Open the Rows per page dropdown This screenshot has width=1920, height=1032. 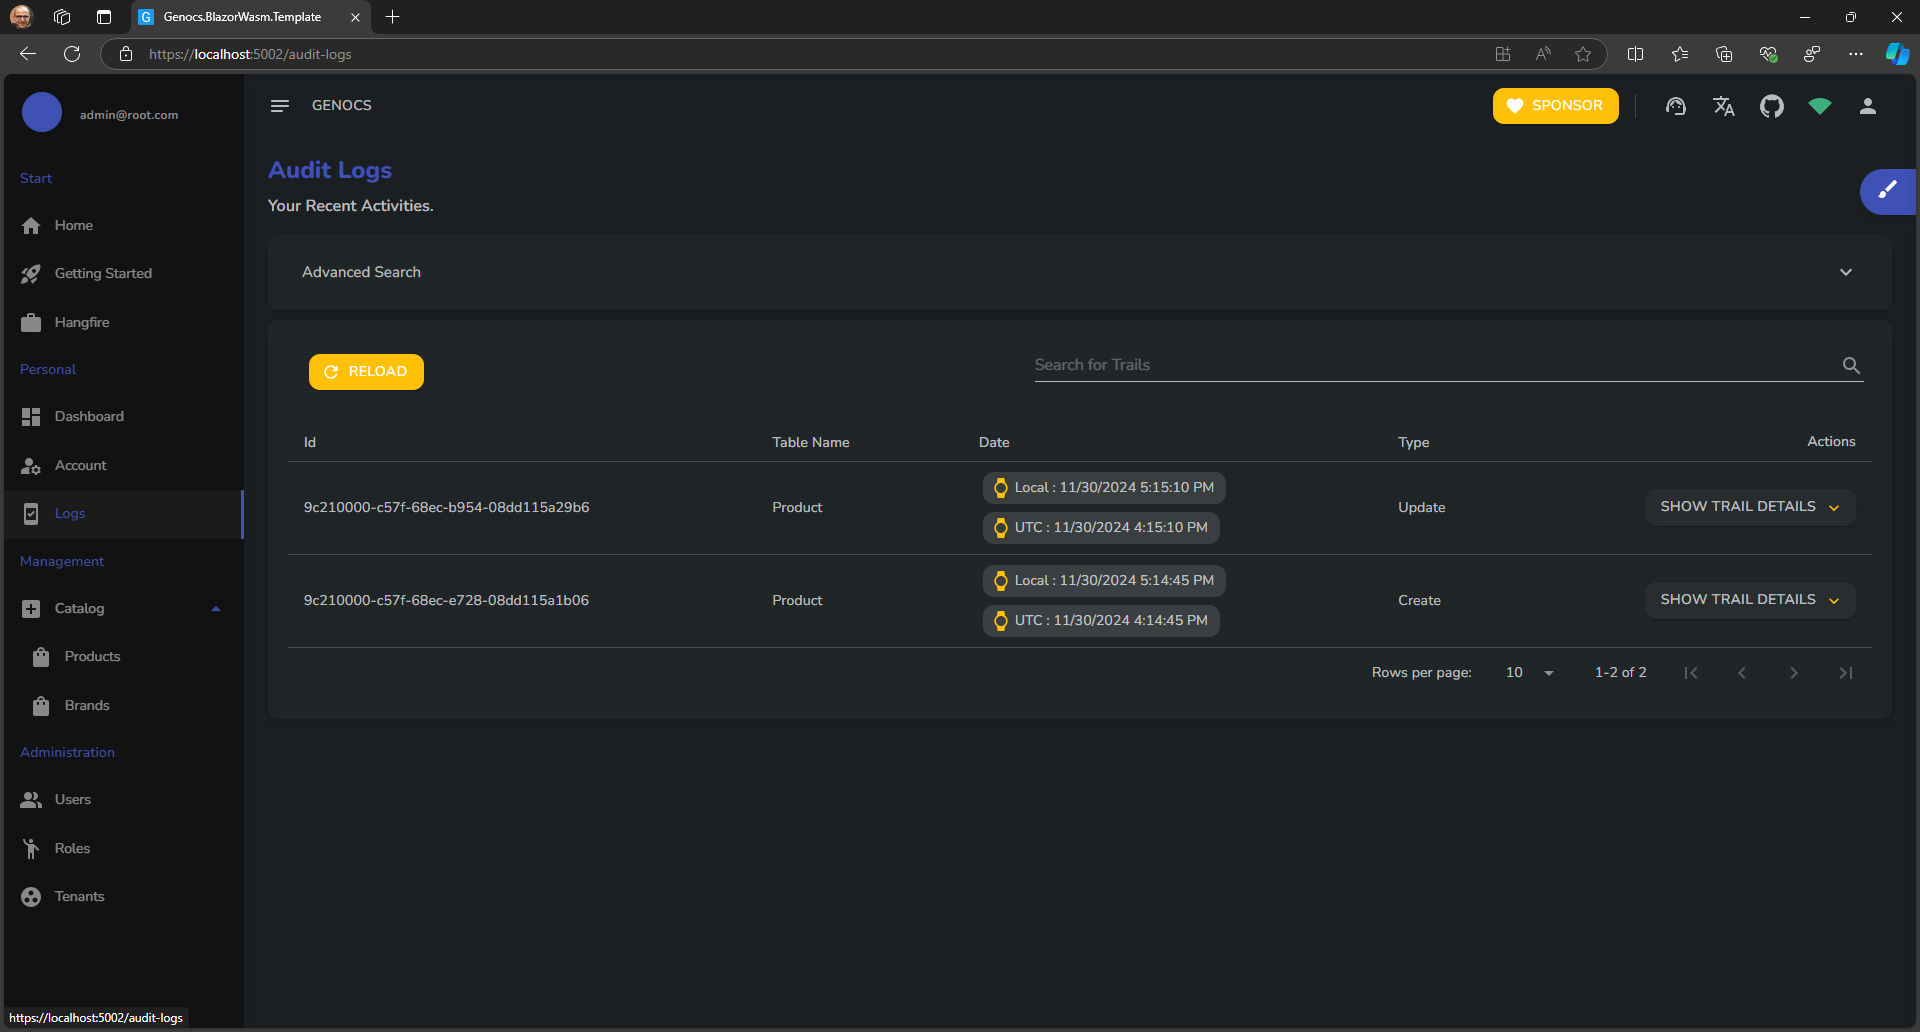coord(1529,673)
